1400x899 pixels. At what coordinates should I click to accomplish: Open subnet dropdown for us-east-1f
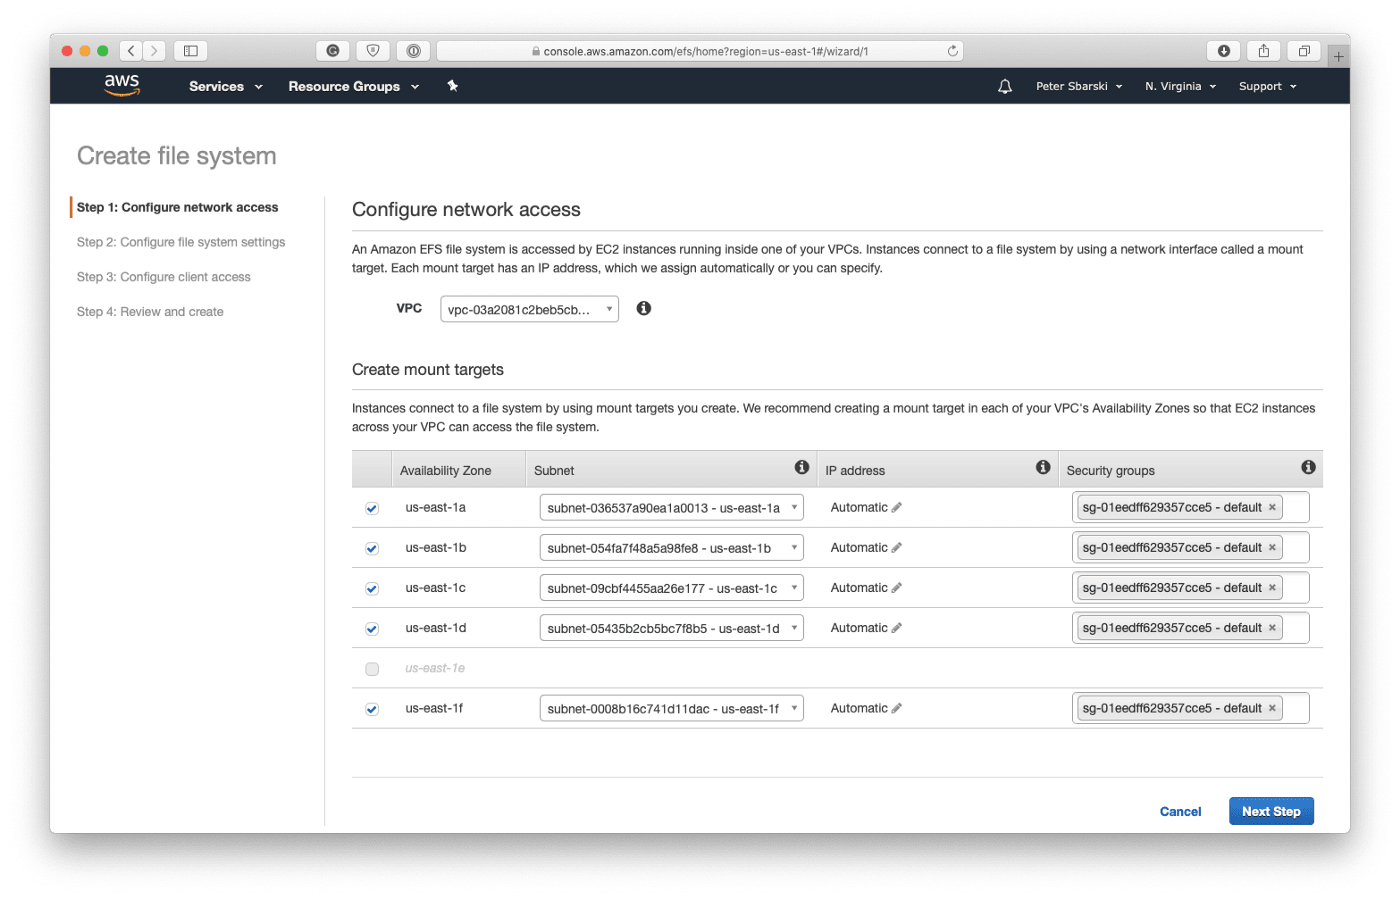click(x=671, y=708)
